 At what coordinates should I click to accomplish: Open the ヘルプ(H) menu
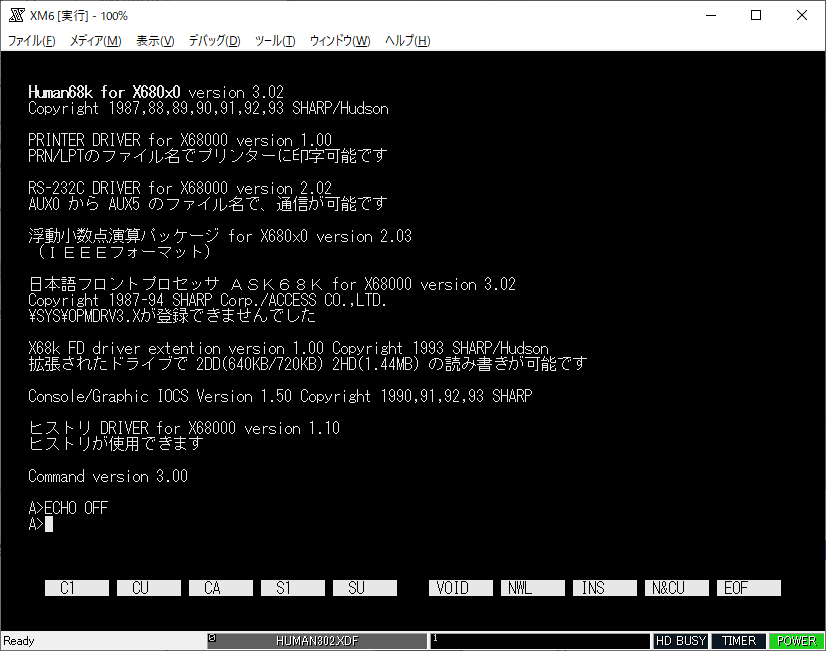coord(407,41)
